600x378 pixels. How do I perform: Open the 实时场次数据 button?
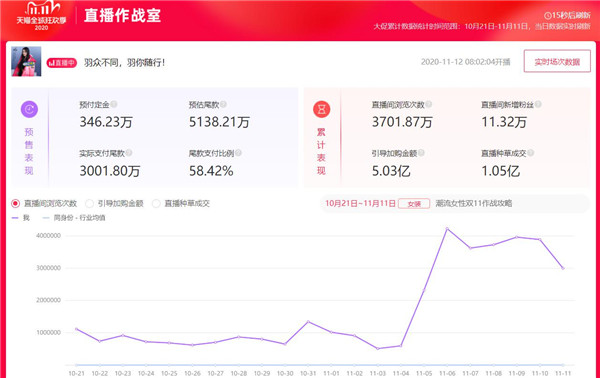click(x=557, y=61)
